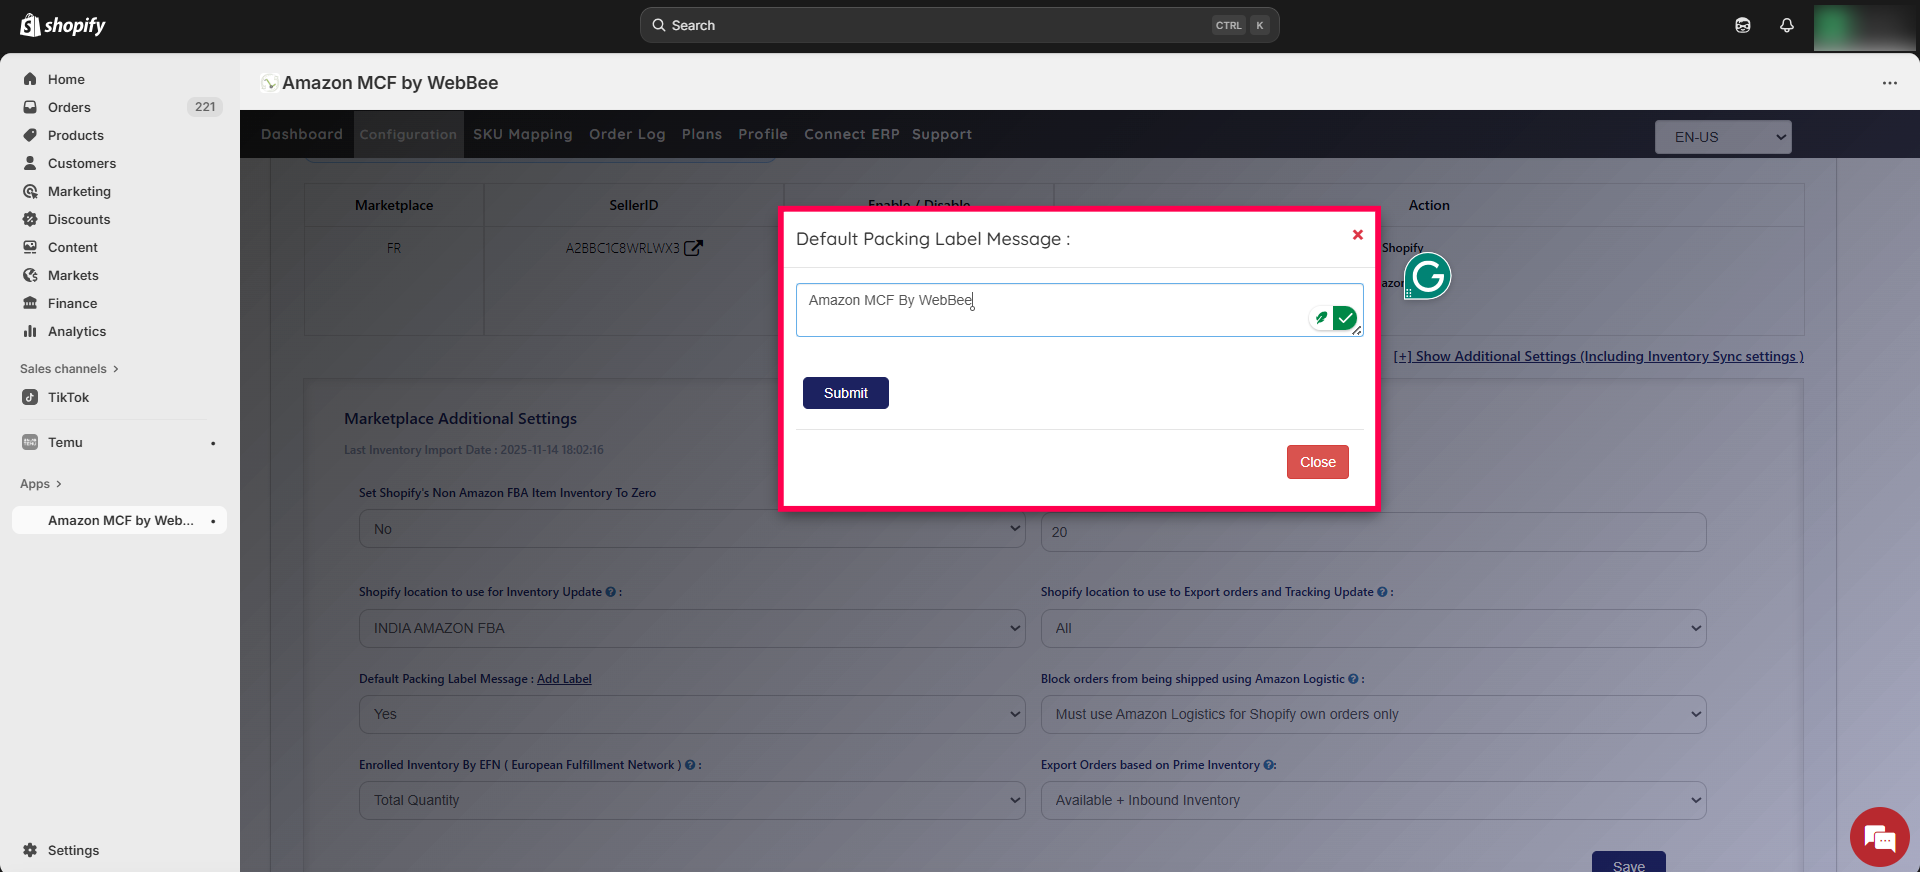Open the Sidekick assistant icon in top bar
This screenshot has width=1920, height=872.
(x=1743, y=25)
